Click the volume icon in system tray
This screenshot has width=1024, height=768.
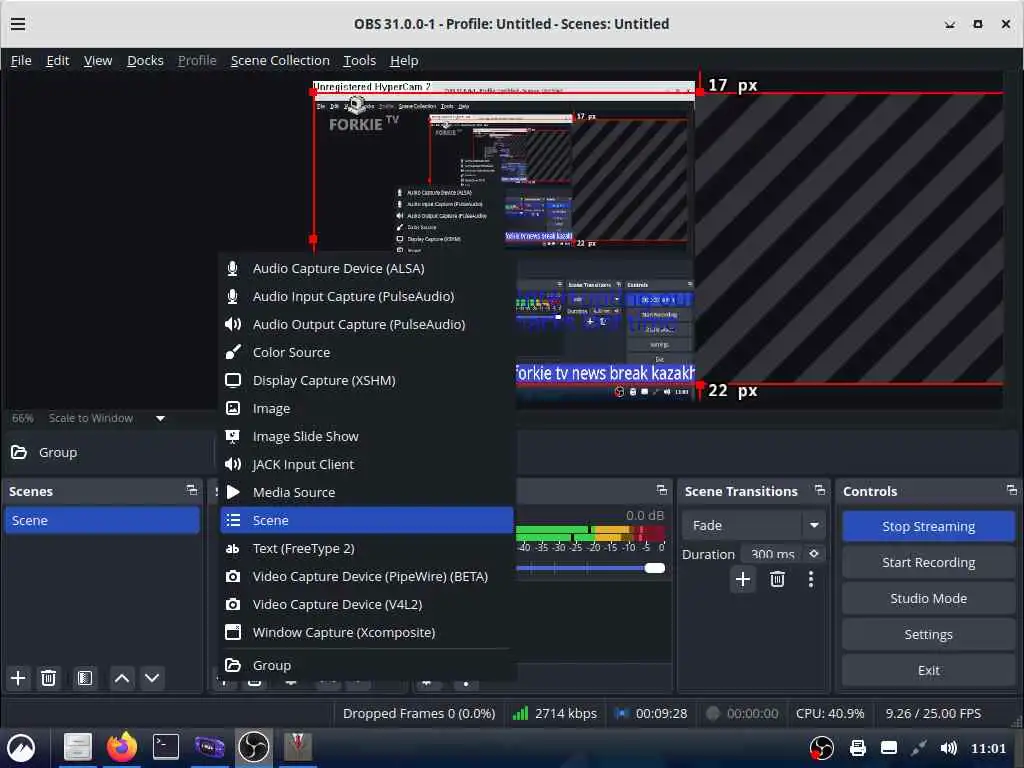pyautogui.click(x=948, y=748)
